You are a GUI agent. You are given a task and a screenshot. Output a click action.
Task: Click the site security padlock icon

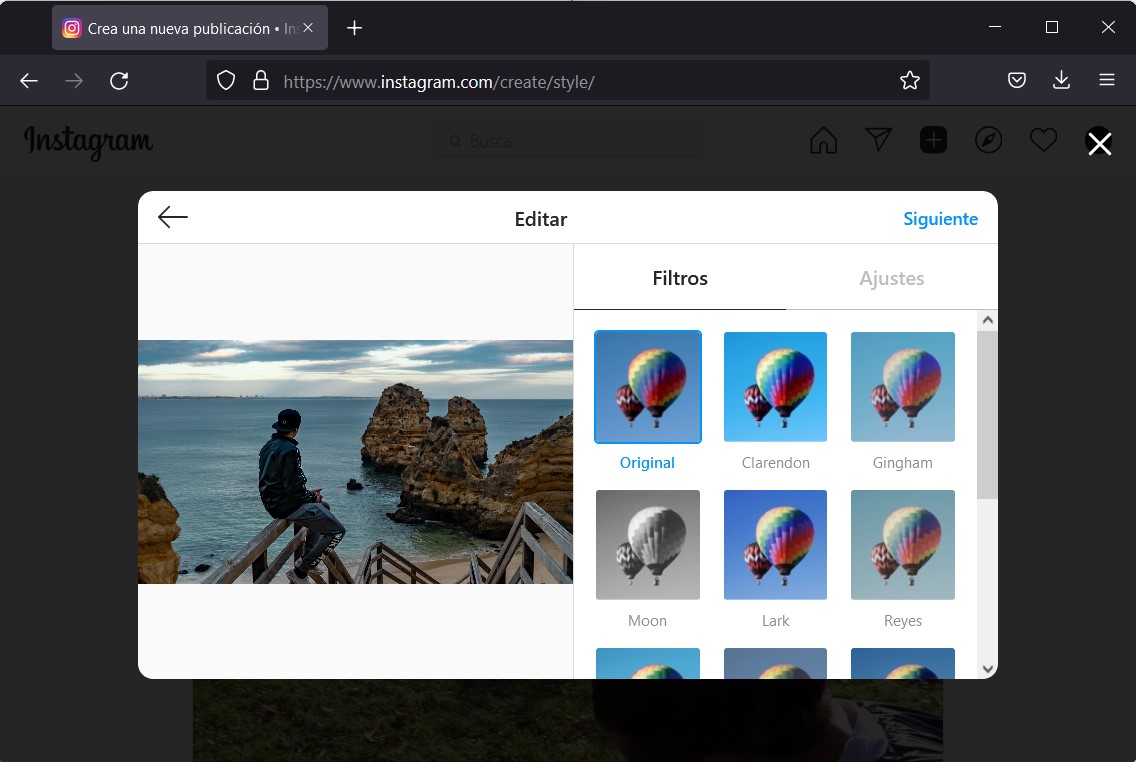[x=261, y=81]
